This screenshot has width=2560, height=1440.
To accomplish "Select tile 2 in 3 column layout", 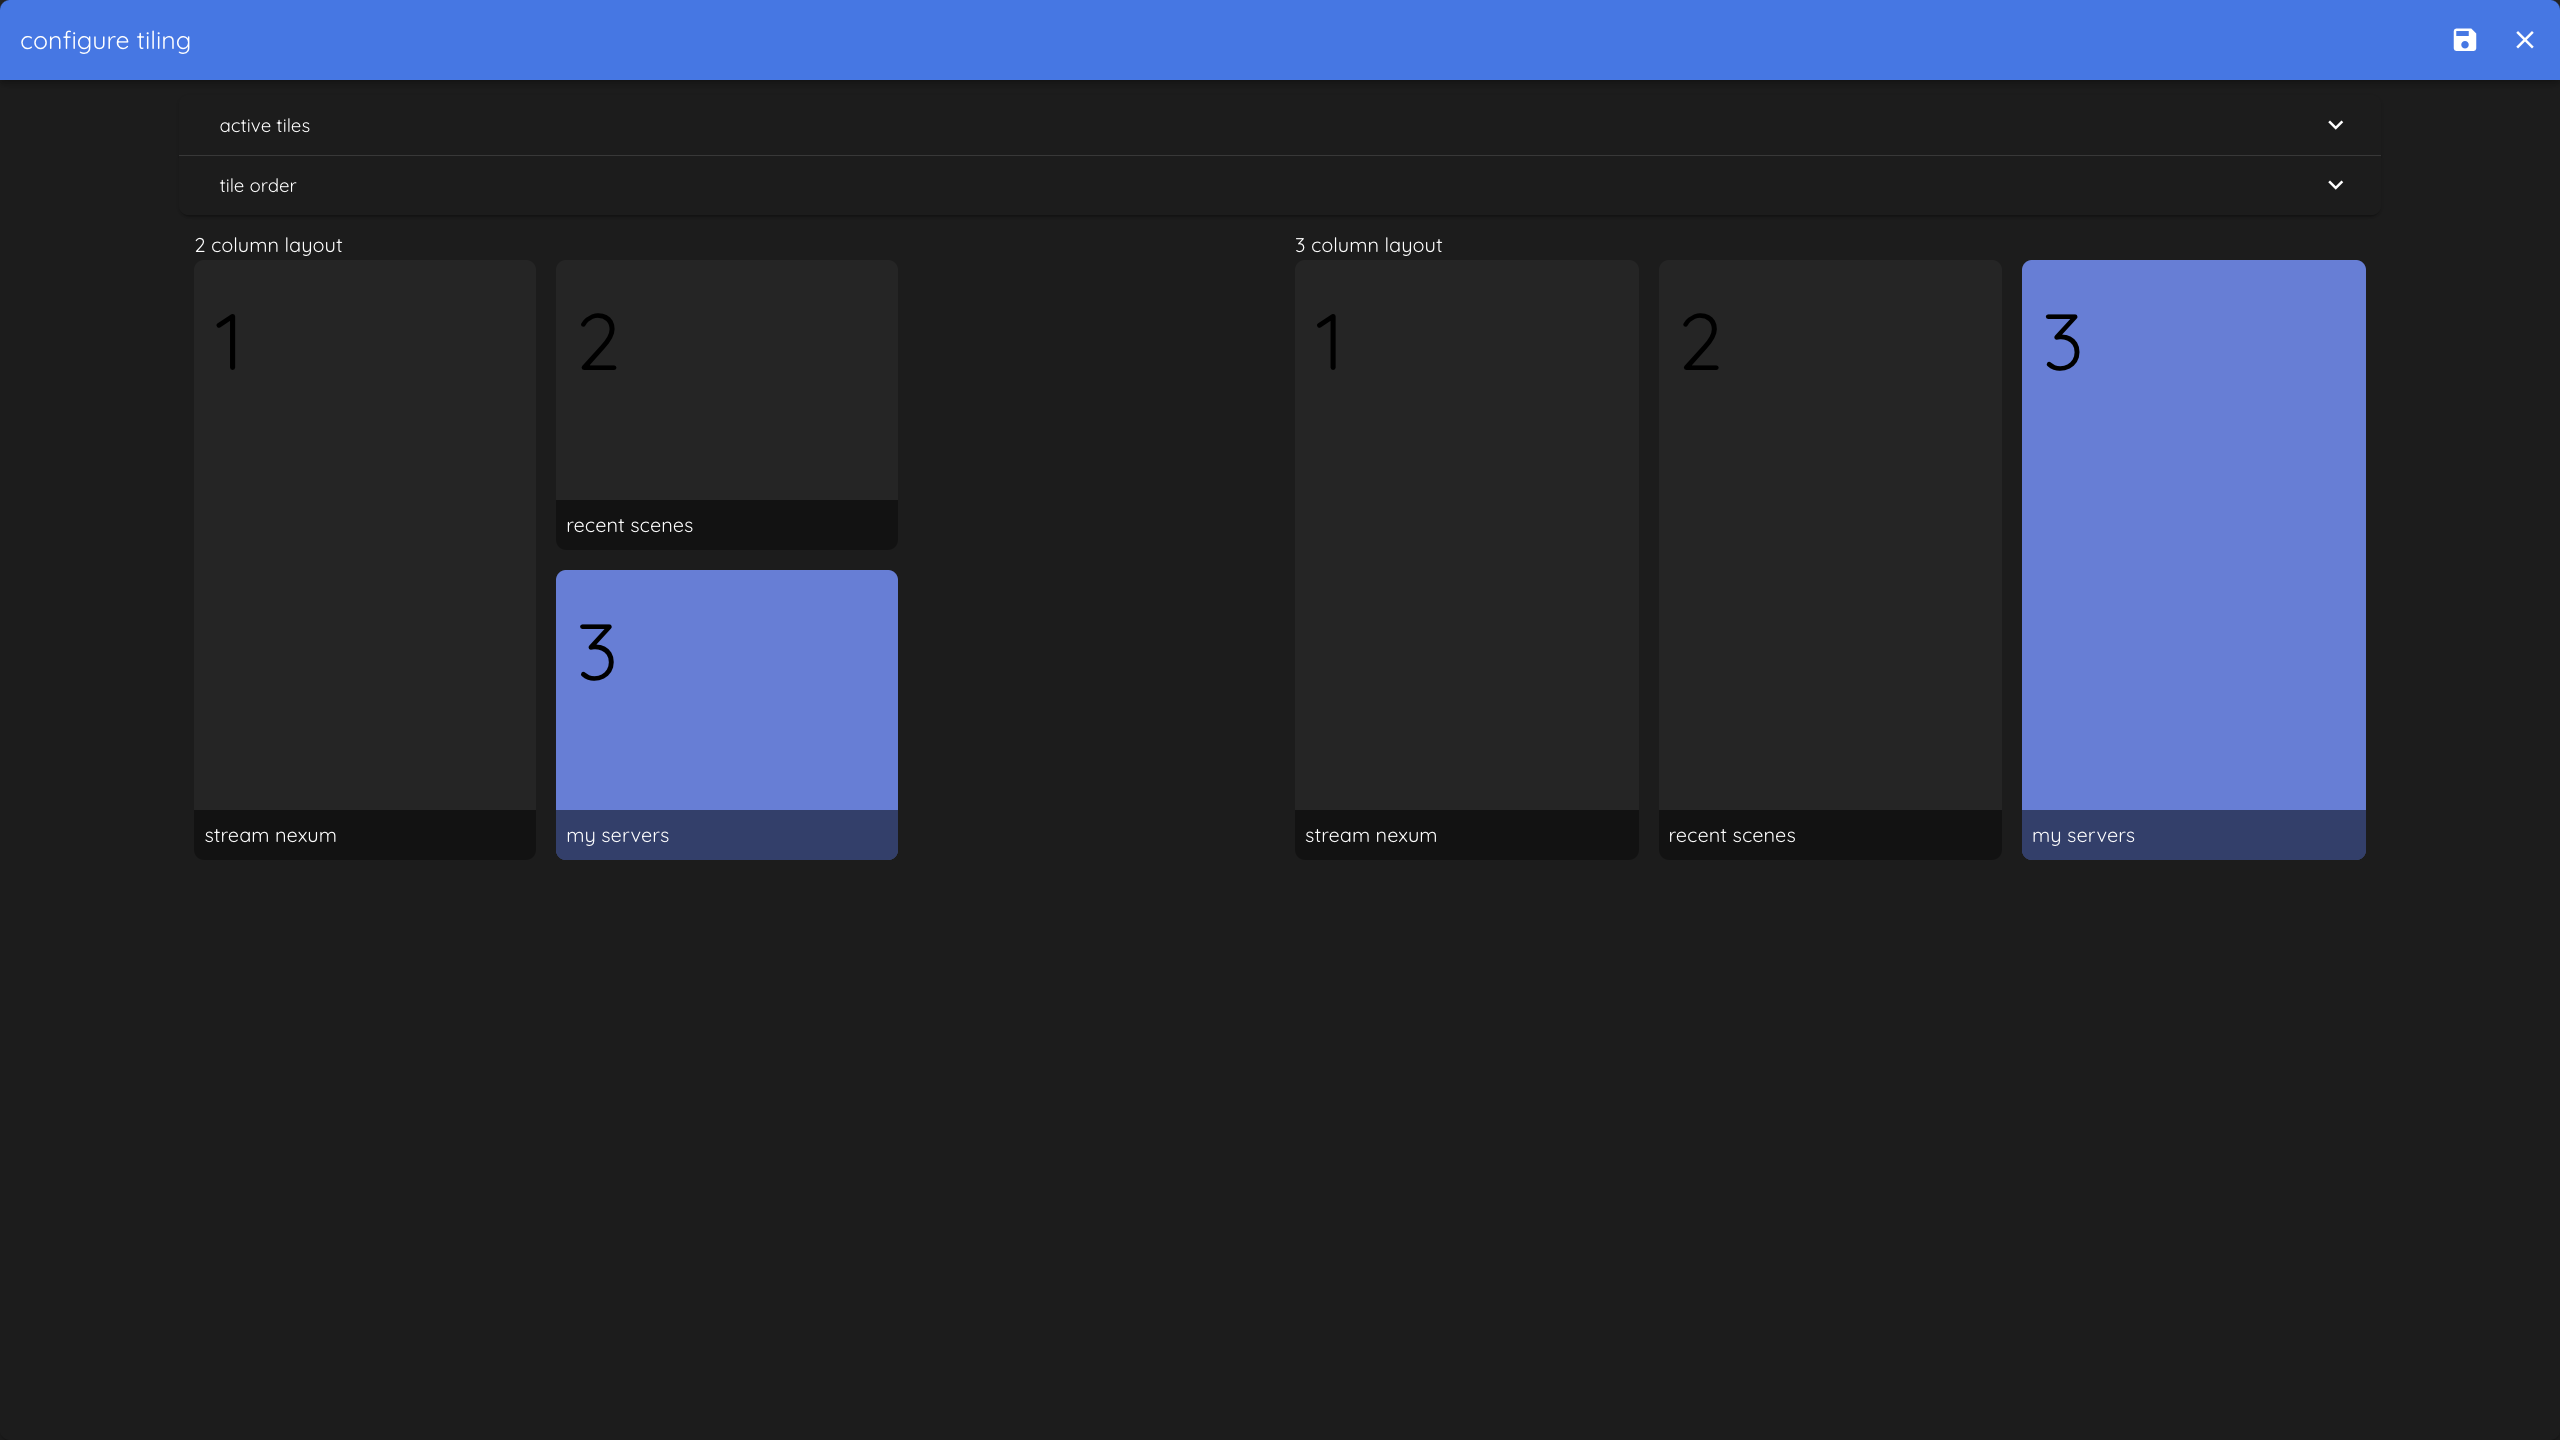I will coord(1829,535).
